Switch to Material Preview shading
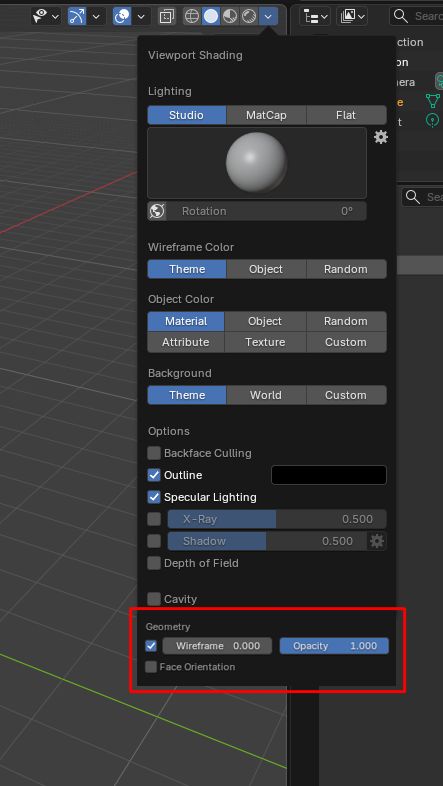 click(x=230, y=17)
